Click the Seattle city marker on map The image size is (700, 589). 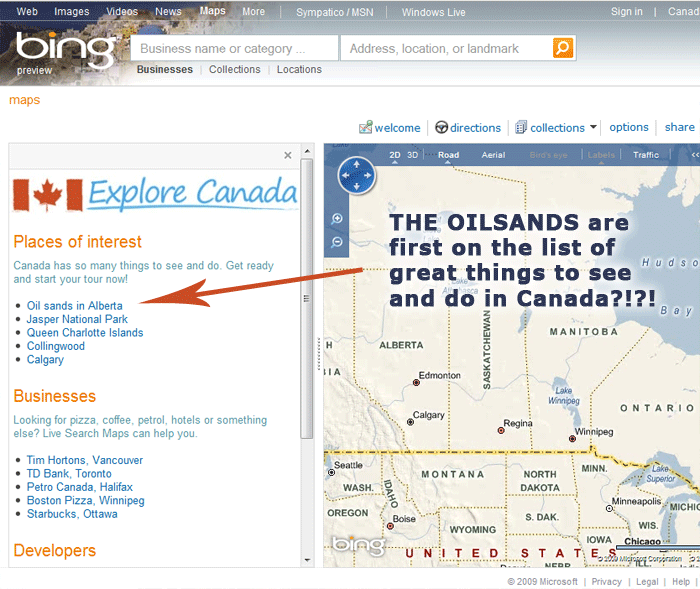tap(331, 472)
